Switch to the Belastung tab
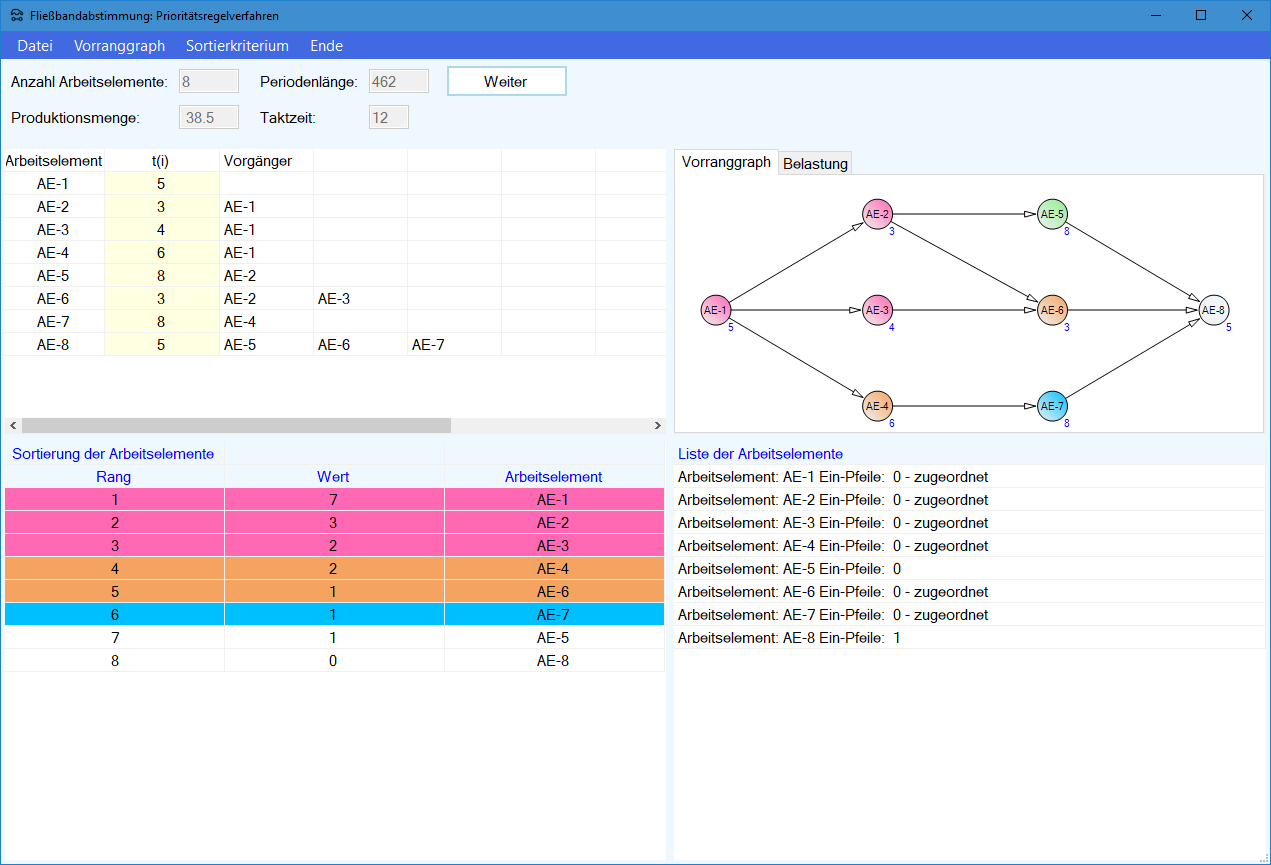 [815, 164]
